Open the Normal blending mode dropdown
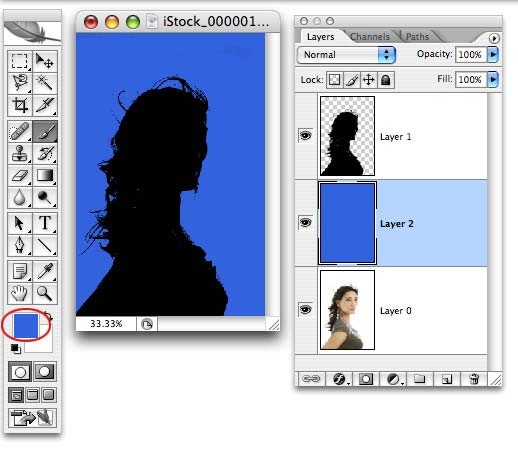The height and width of the screenshot is (459, 518). pyautogui.click(x=346, y=55)
